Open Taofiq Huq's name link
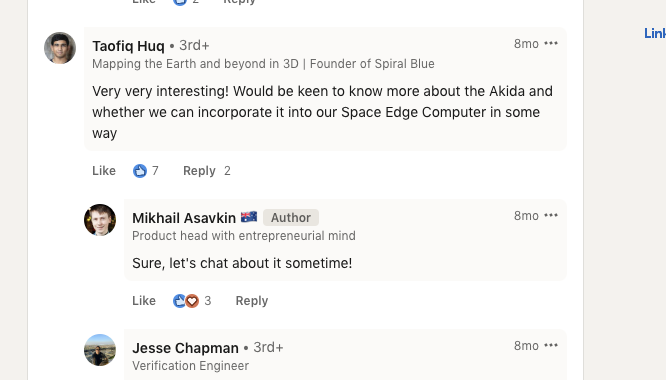The width and height of the screenshot is (666, 380). pyautogui.click(x=128, y=46)
